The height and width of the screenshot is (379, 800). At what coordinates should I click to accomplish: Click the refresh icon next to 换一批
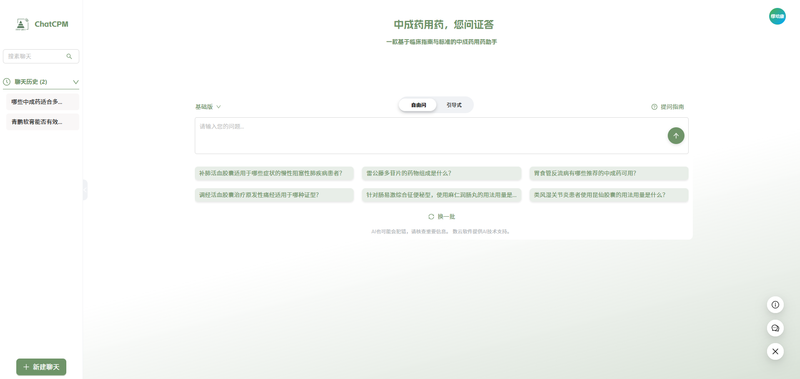(x=431, y=217)
